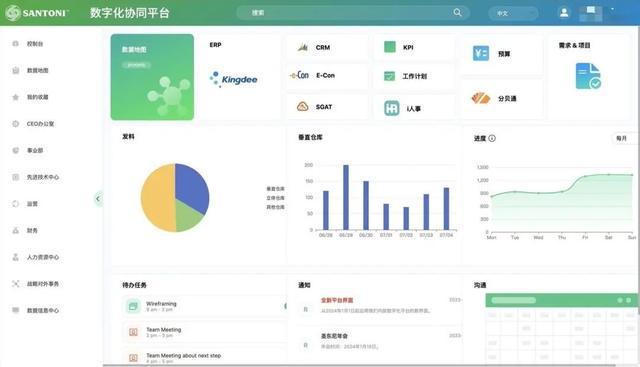Click the search input field

point(353,13)
